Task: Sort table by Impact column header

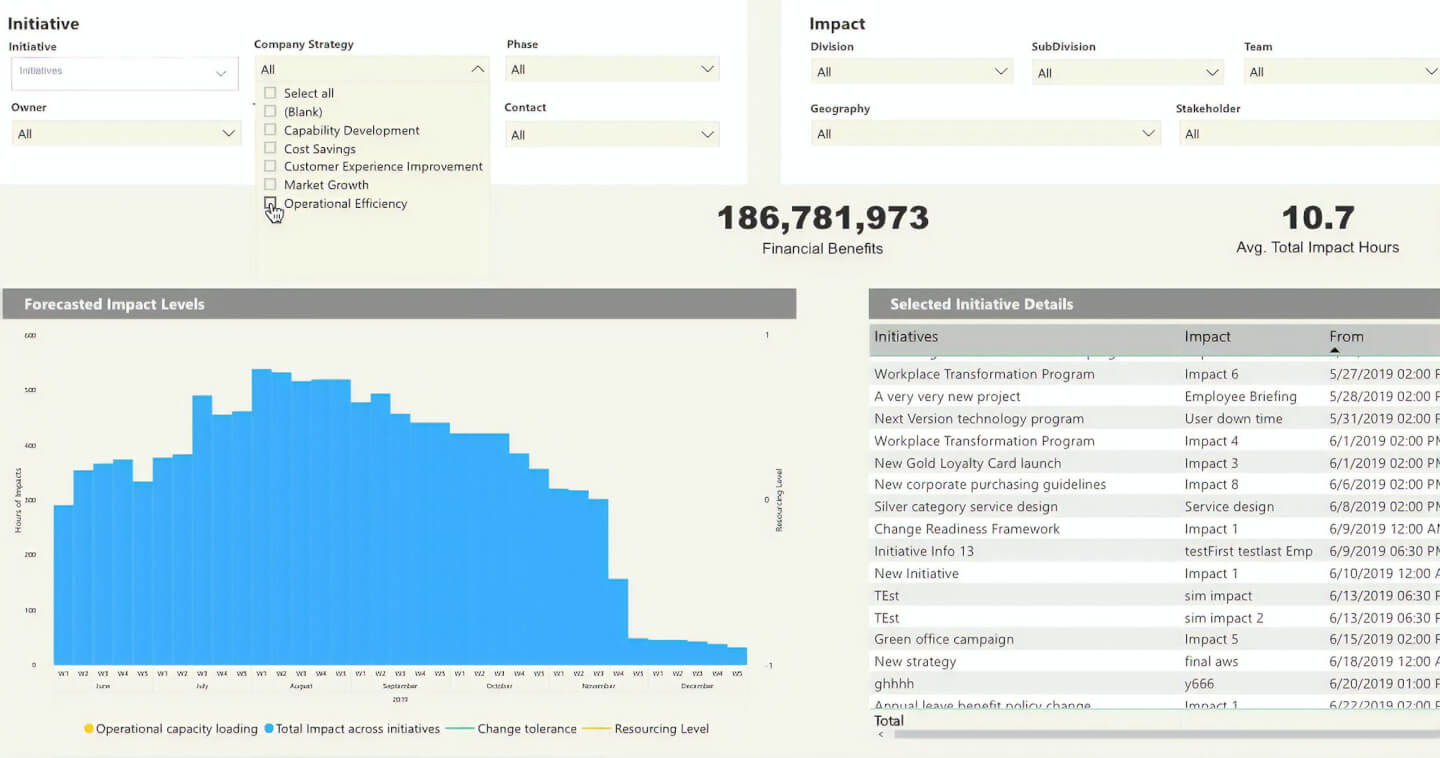Action: click(1207, 337)
